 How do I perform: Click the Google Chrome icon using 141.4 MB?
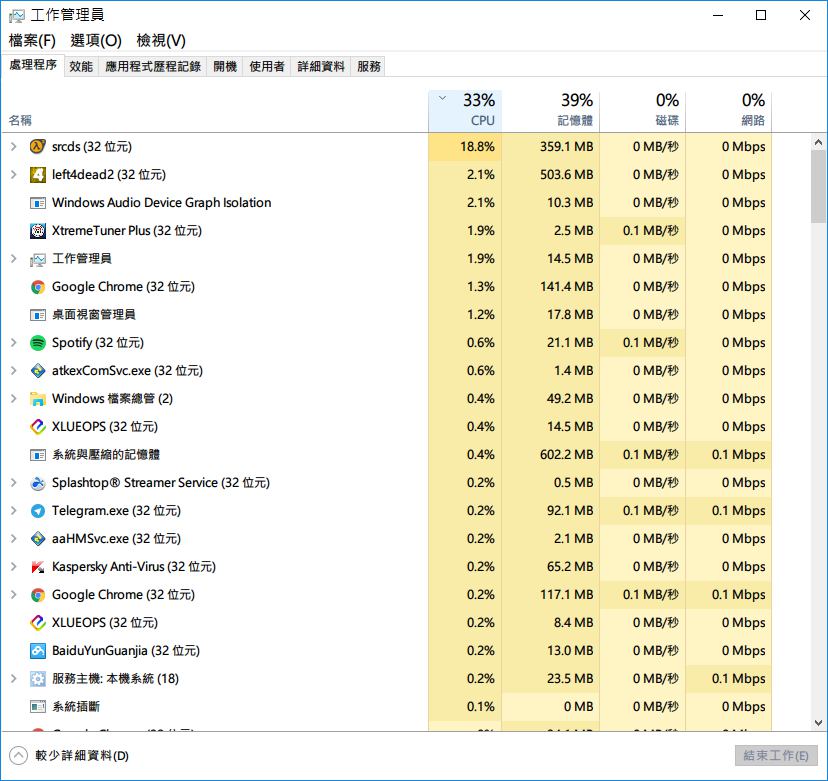(37, 287)
